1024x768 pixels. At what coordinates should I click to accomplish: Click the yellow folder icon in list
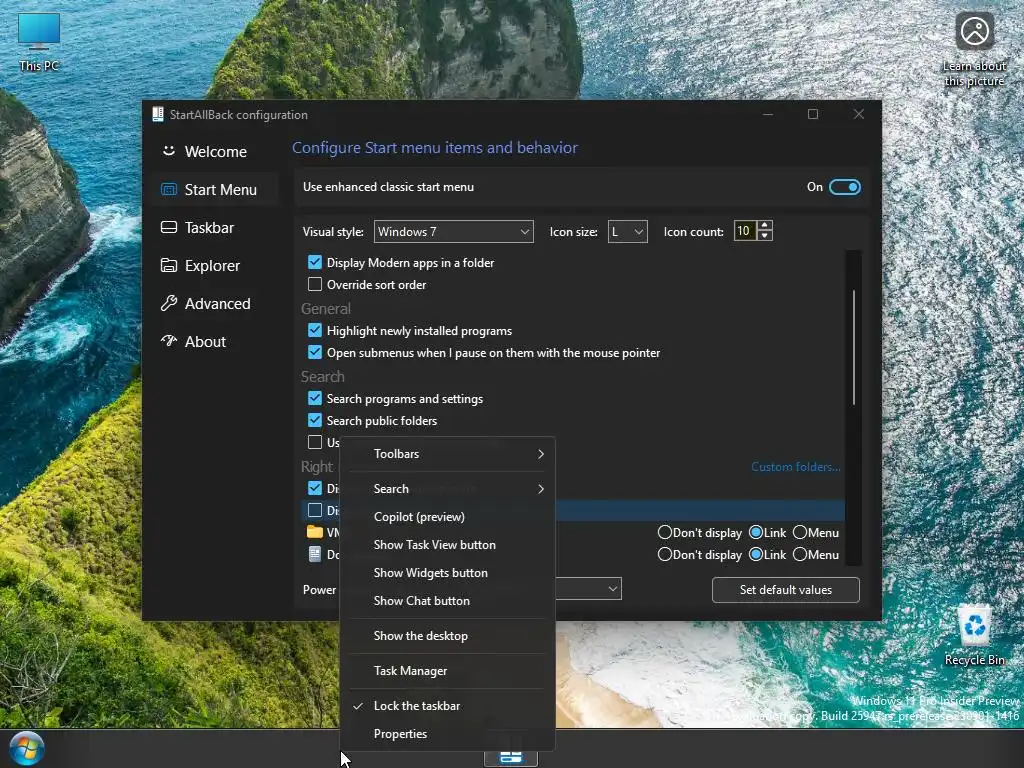click(315, 532)
